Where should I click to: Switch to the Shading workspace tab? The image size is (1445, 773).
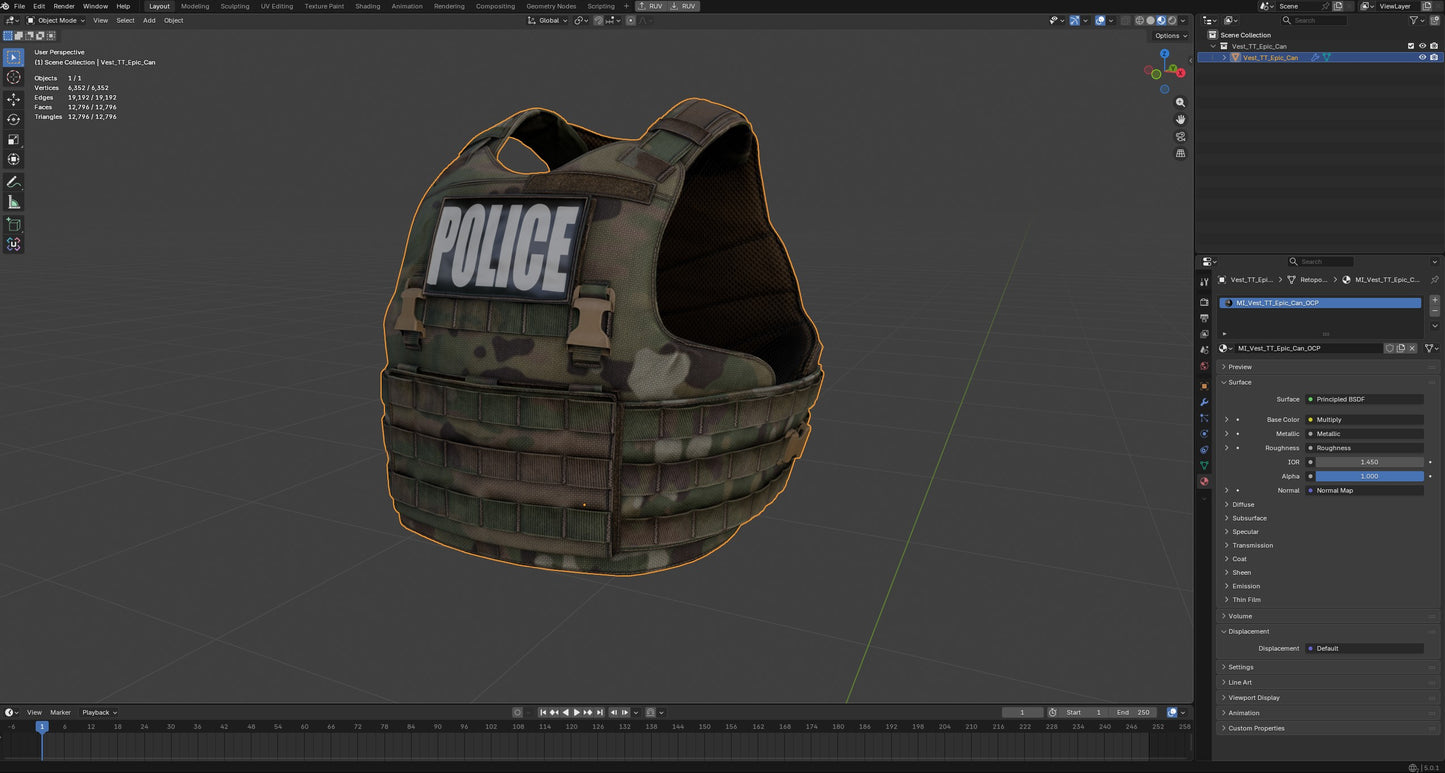click(368, 6)
